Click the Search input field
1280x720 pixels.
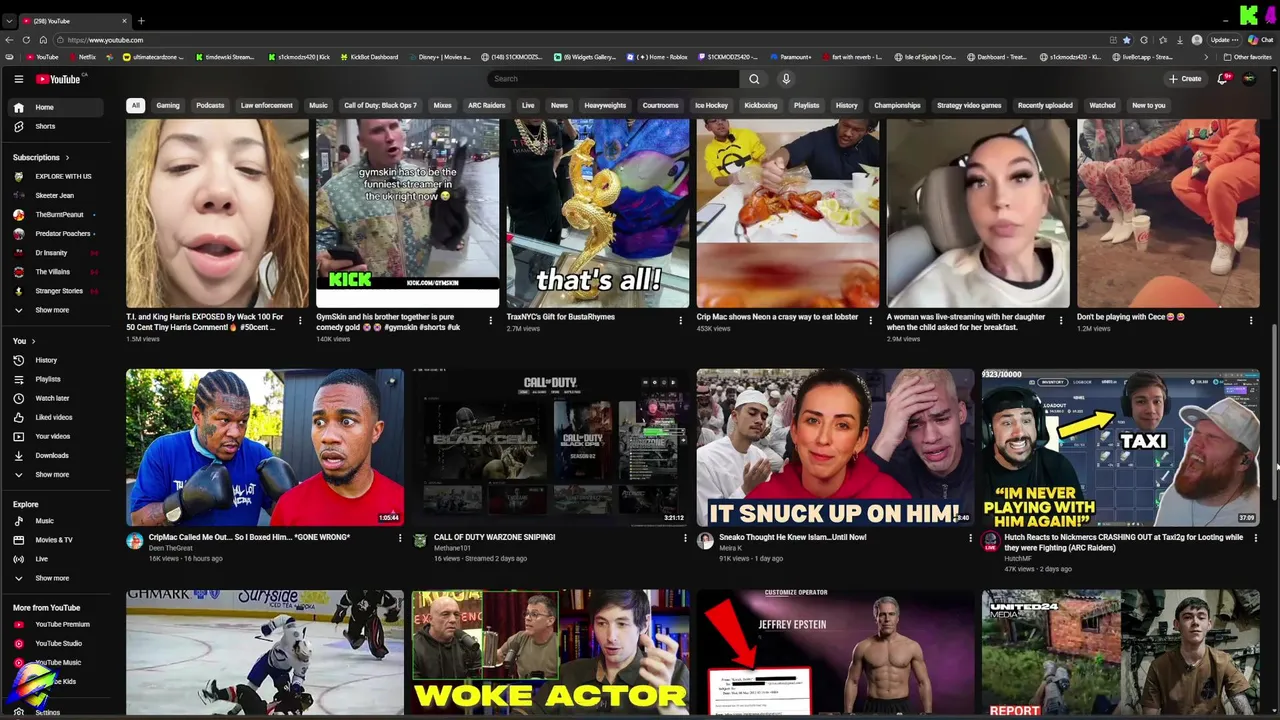[x=614, y=79]
